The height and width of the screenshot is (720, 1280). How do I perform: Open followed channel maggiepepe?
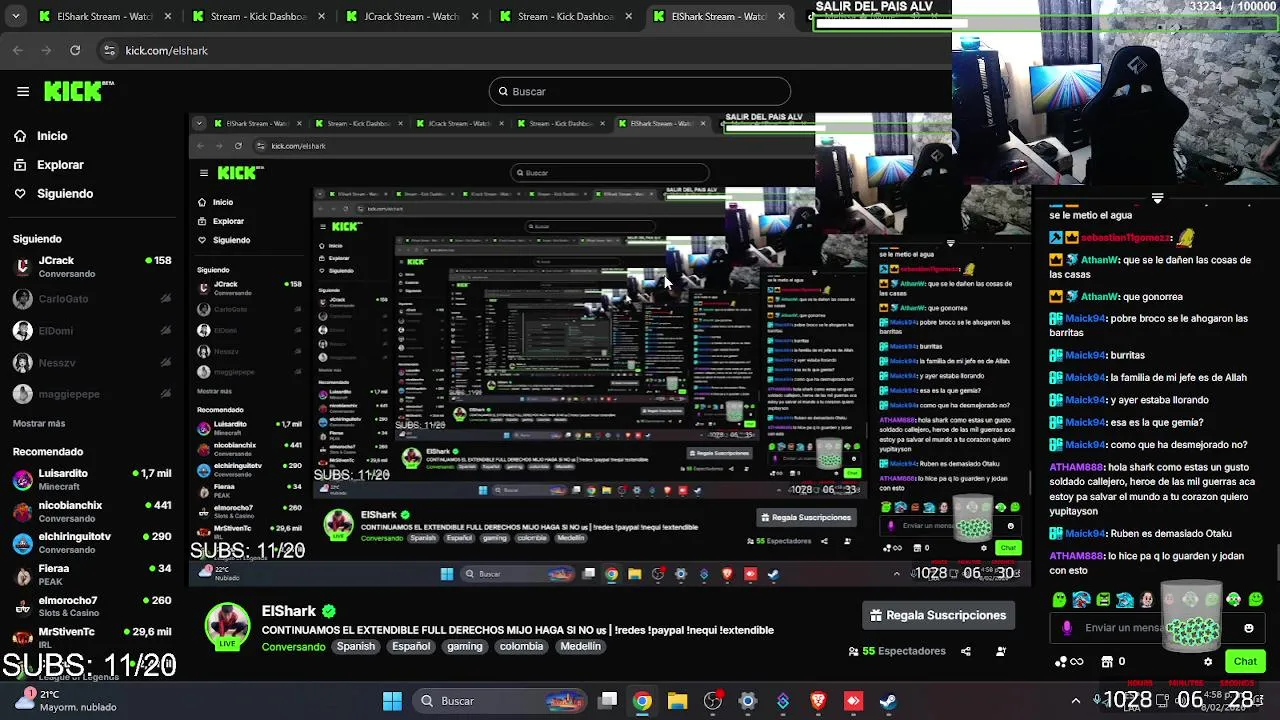(x=92, y=394)
